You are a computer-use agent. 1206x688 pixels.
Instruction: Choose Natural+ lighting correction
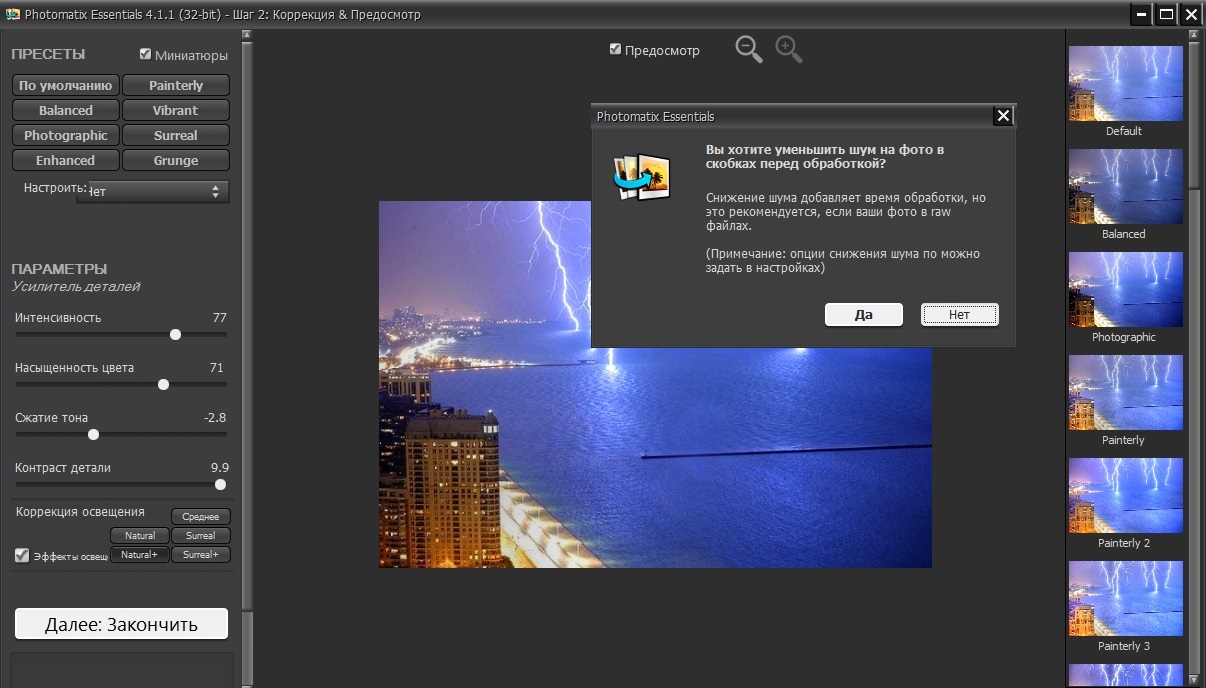140,555
